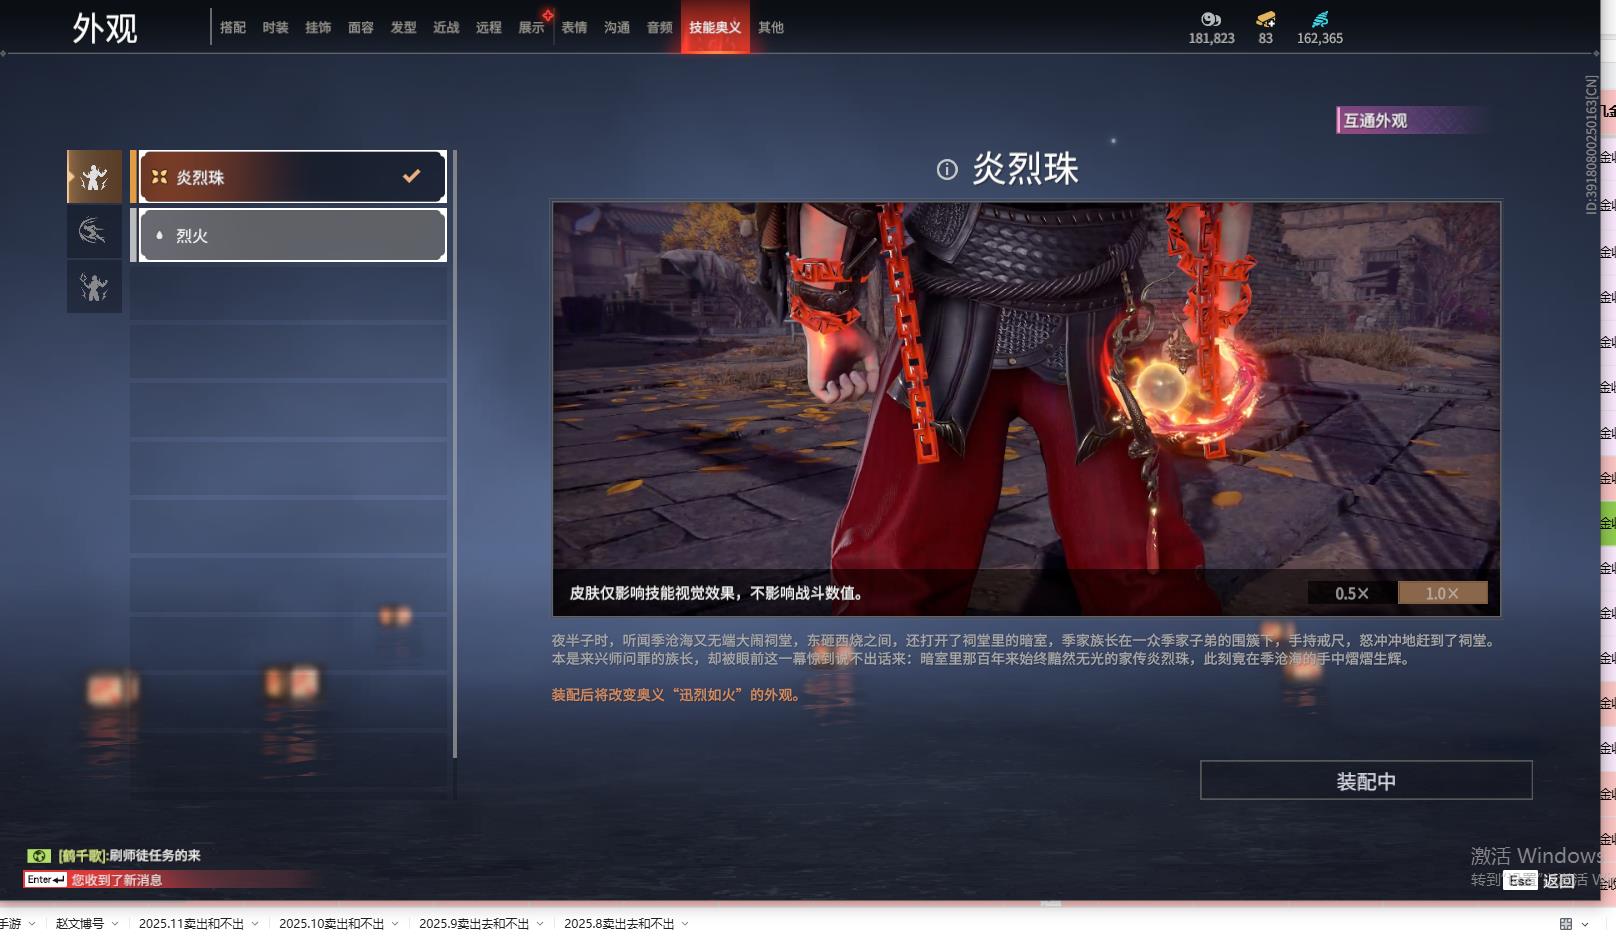
Task: Click the 皮肤仅影响技能视觉效果 notice text
Action: click(x=717, y=593)
